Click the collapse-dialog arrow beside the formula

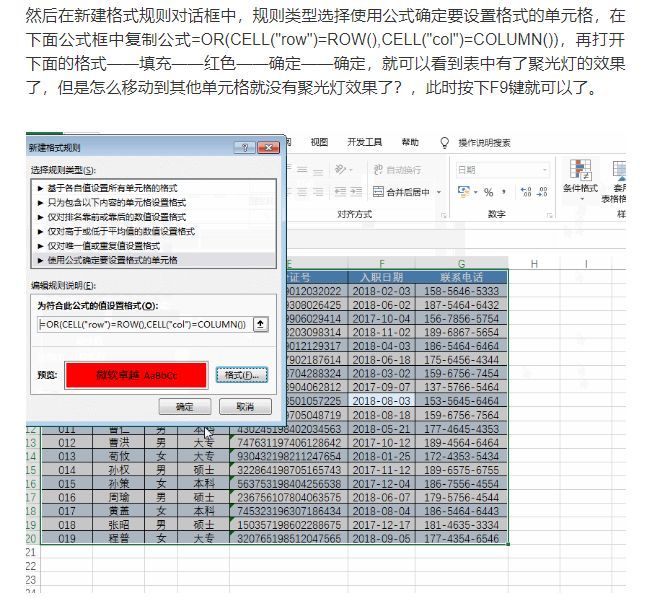point(260,324)
